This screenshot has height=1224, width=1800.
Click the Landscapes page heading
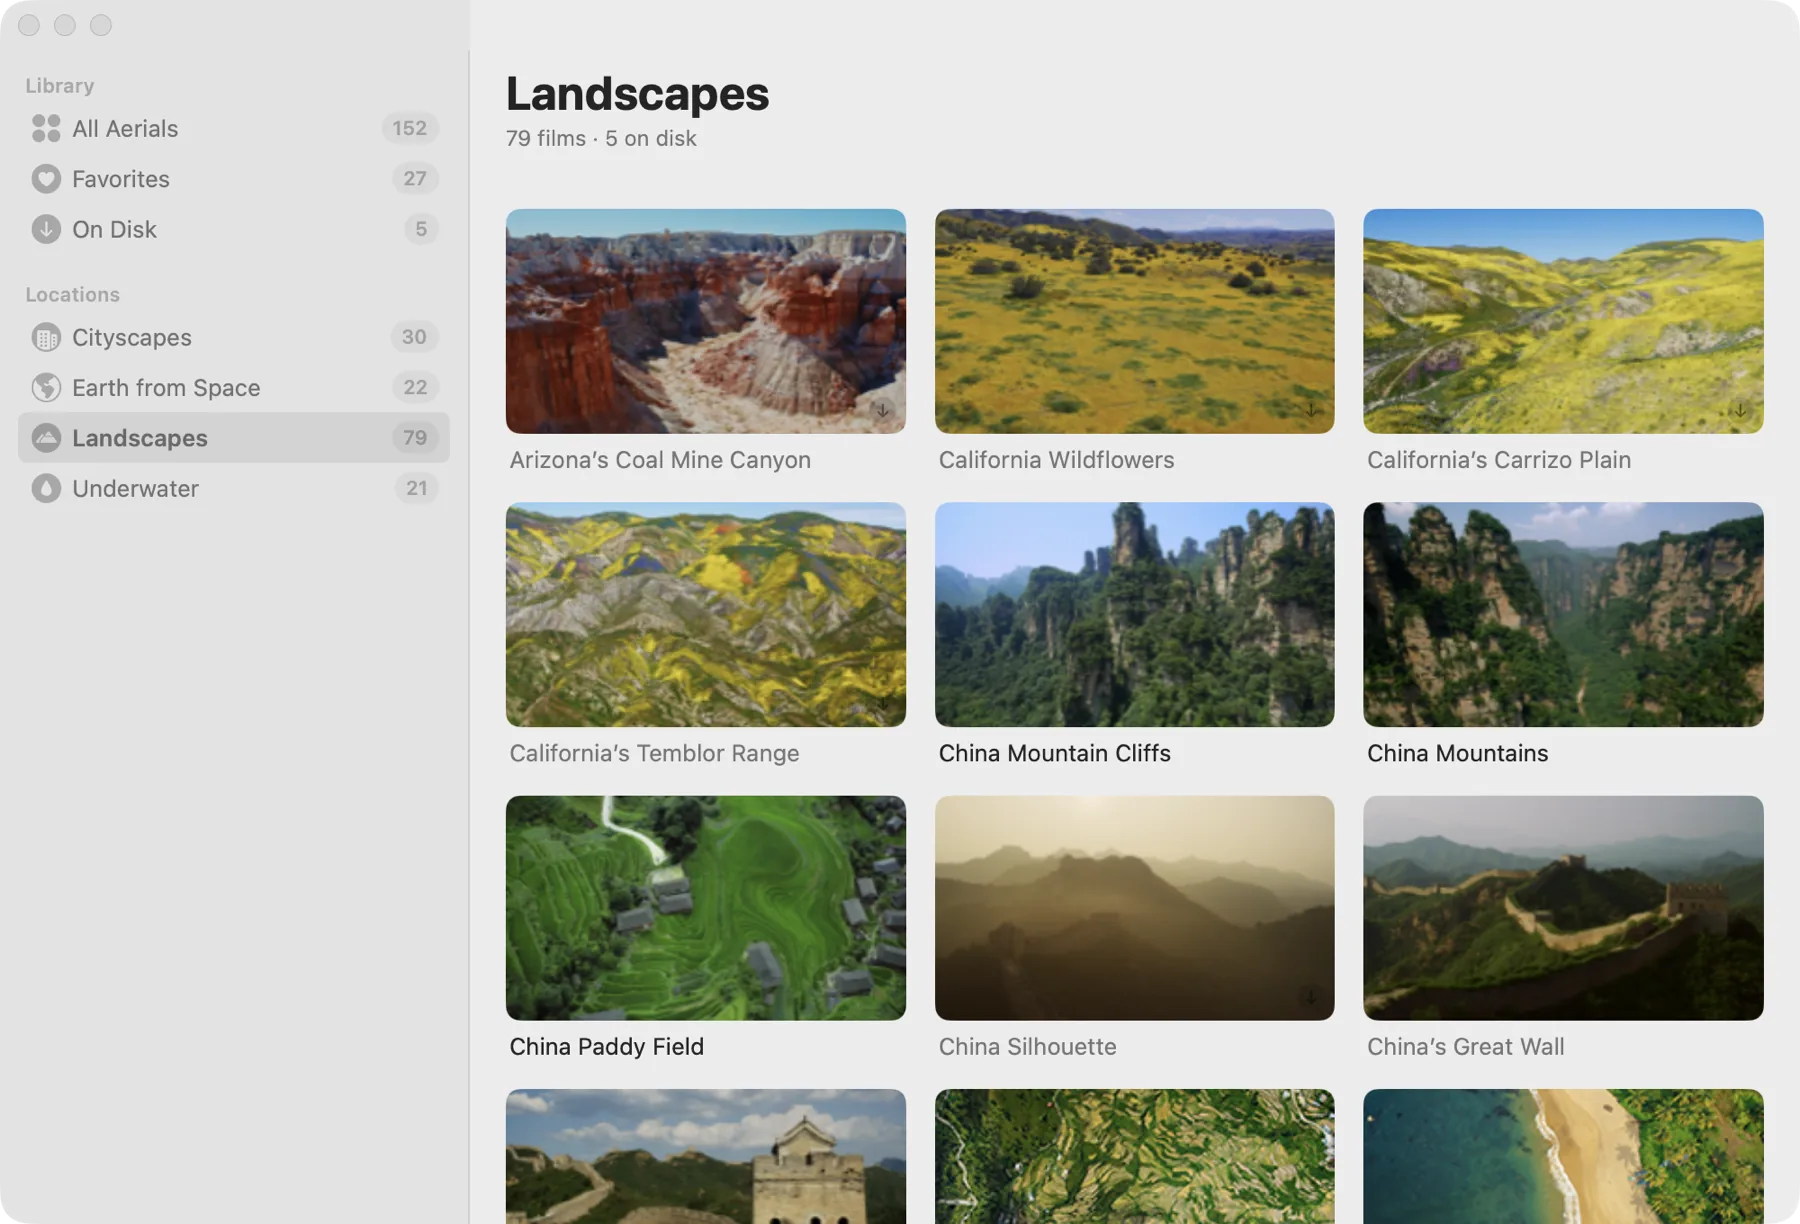click(x=638, y=94)
